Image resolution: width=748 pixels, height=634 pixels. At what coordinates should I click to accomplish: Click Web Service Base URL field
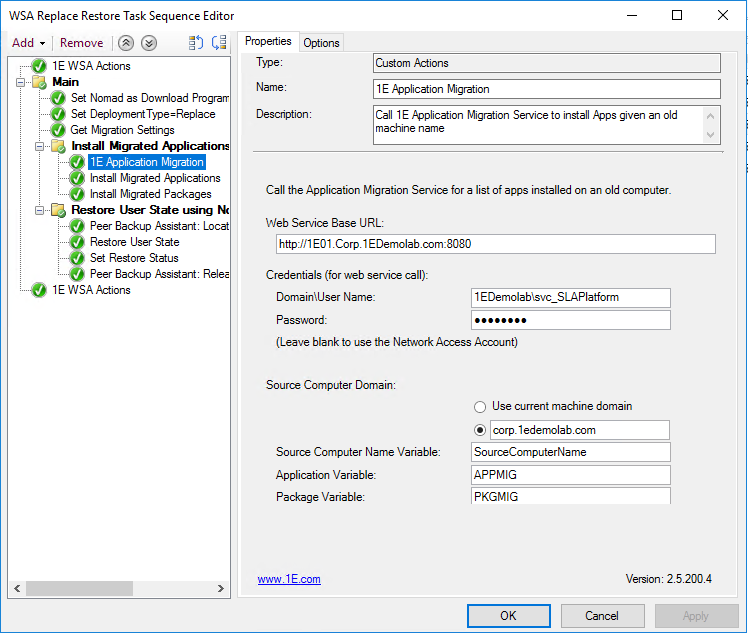(x=496, y=244)
